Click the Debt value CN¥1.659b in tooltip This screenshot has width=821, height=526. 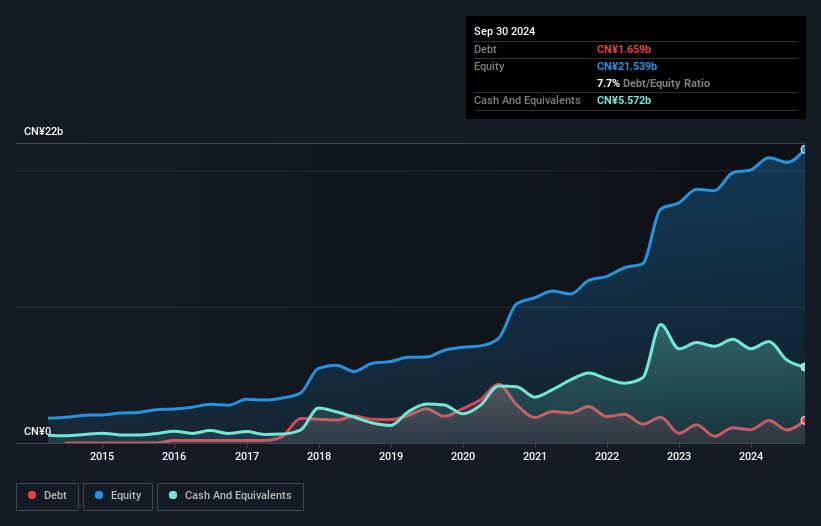pos(624,49)
